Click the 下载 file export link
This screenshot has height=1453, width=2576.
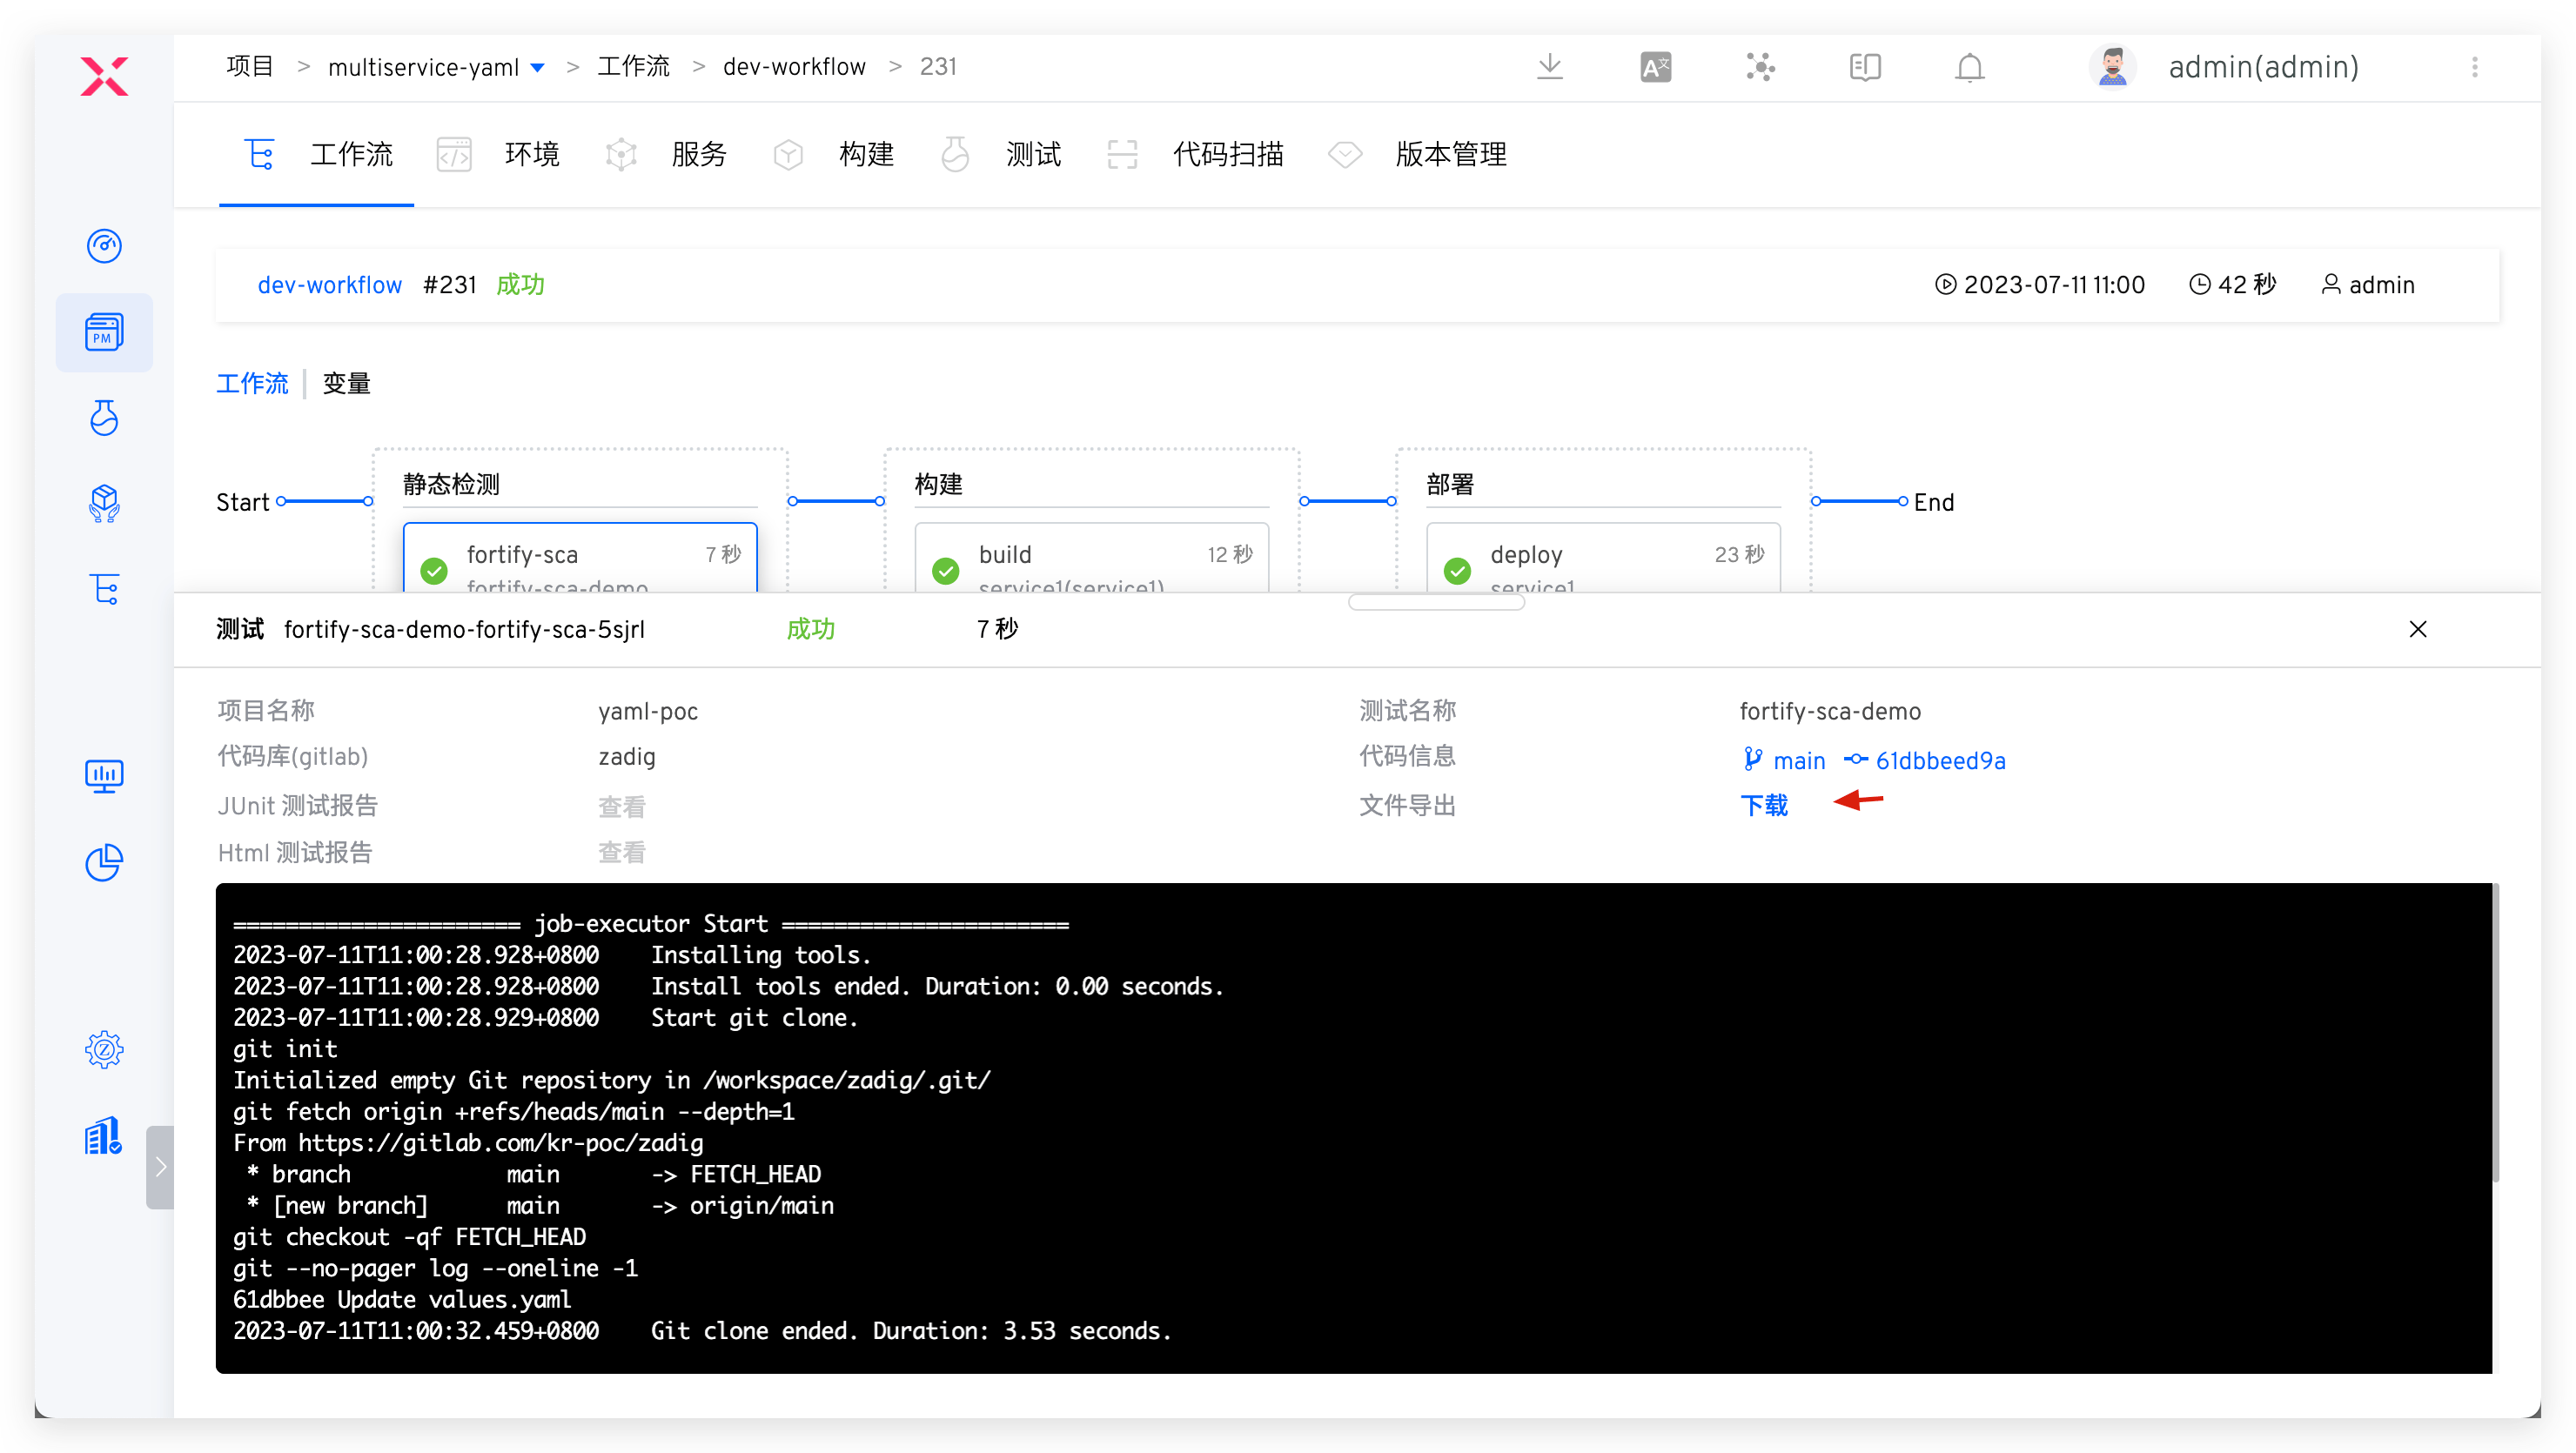pos(1764,805)
